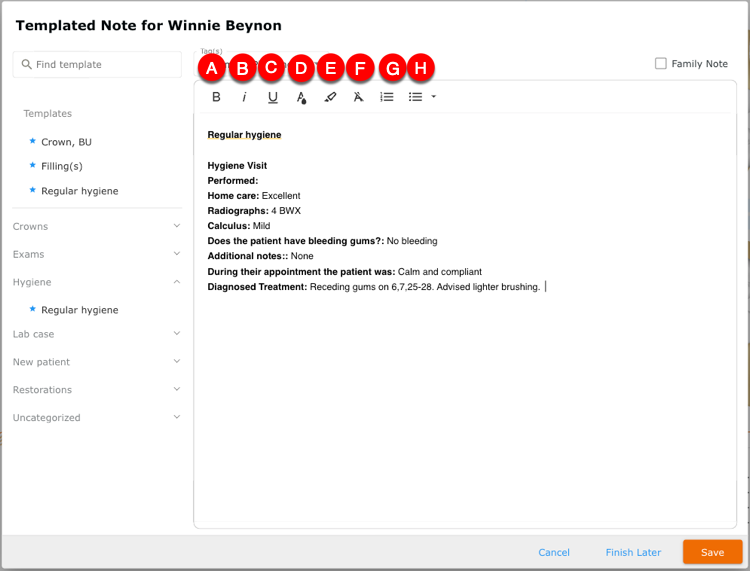Select the highlighter tool
Image resolution: width=750 pixels, height=571 pixels.
pyautogui.click(x=330, y=97)
